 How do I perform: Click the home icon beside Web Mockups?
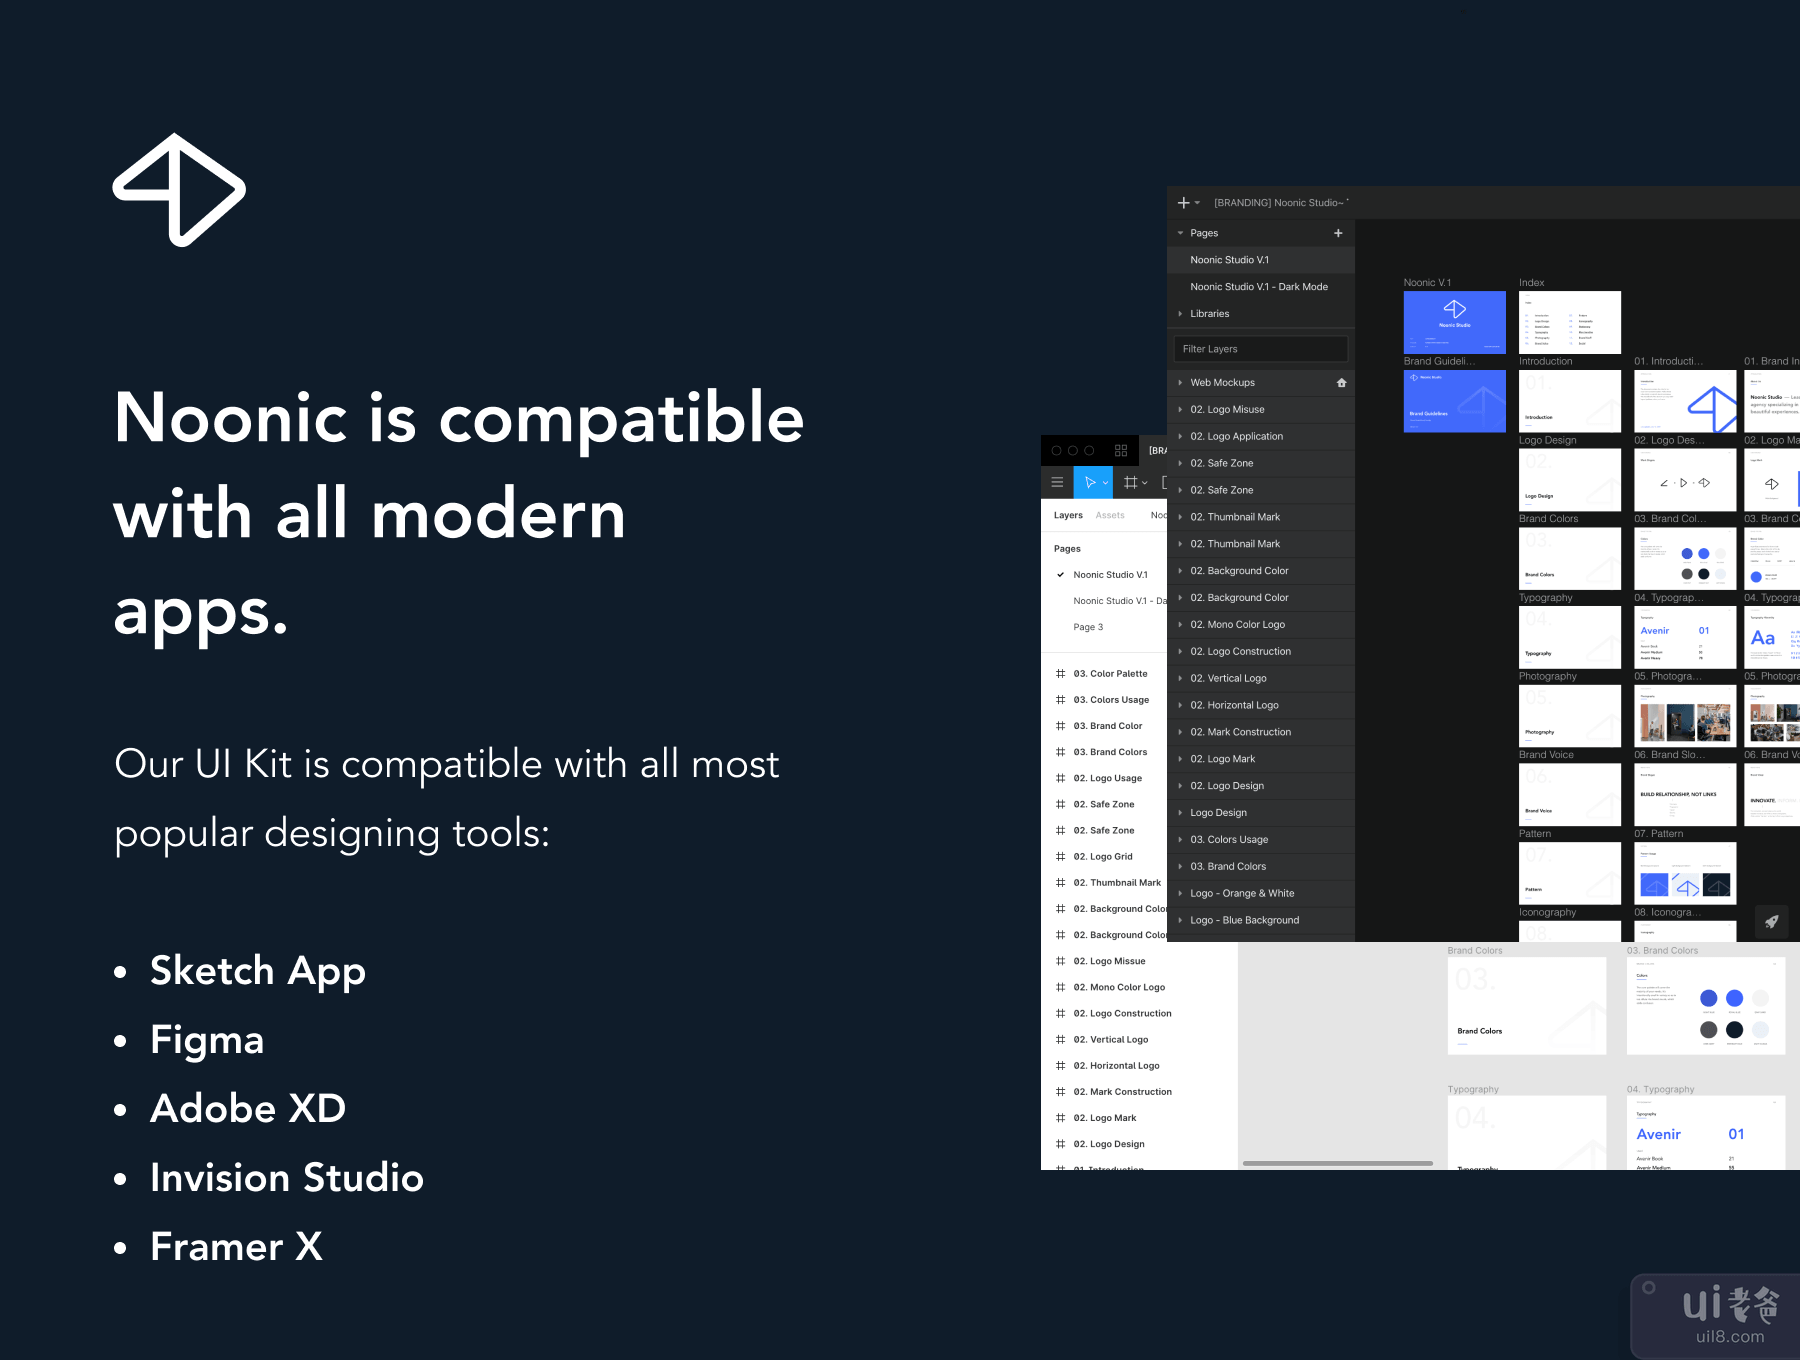[1341, 383]
